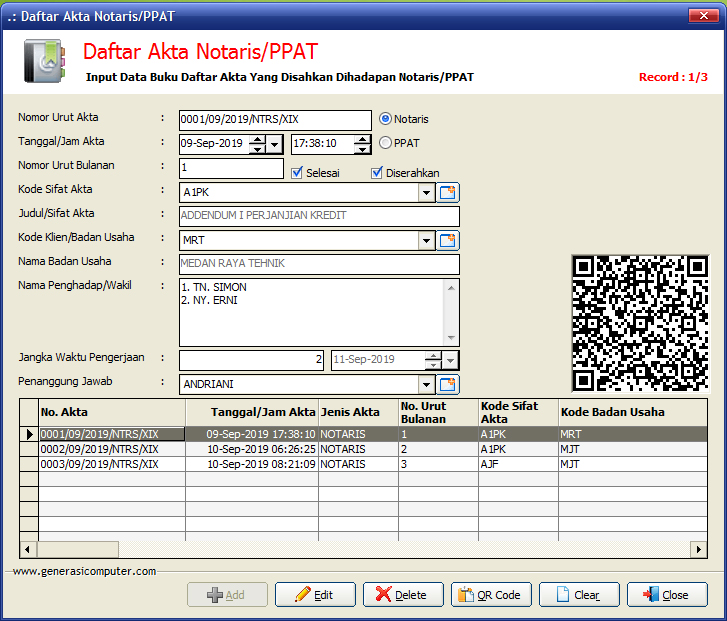Toggle the Diserahkan checkbox
Viewport: 727px width, 621px height.
coord(377,173)
